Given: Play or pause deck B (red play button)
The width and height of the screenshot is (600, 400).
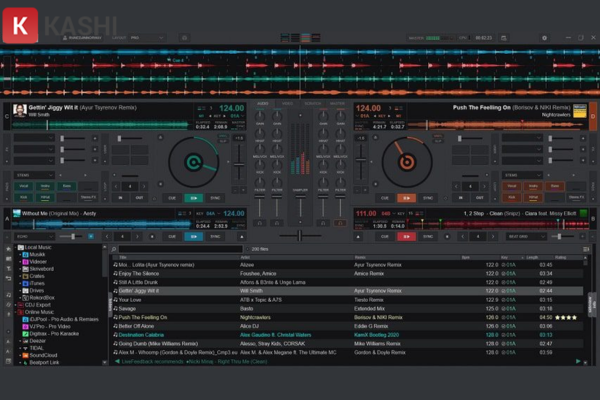Looking at the screenshot, I should (x=406, y=237).
